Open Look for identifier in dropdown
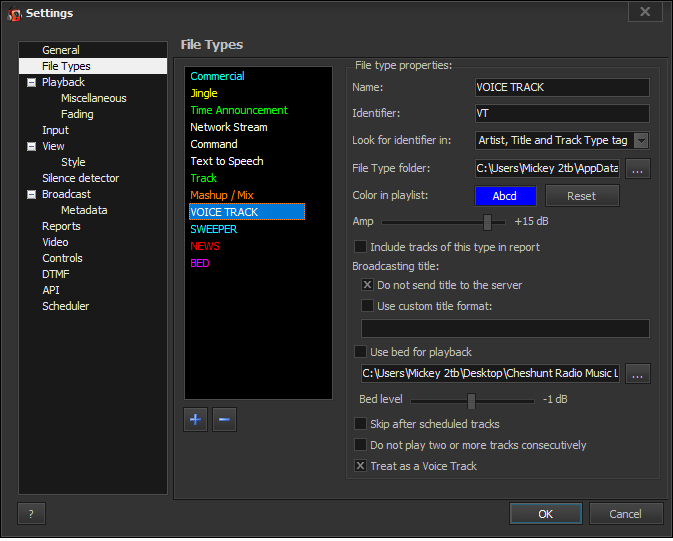Image resolution: width=673 pixels, height=541 pixels. [x=641, y=140]
